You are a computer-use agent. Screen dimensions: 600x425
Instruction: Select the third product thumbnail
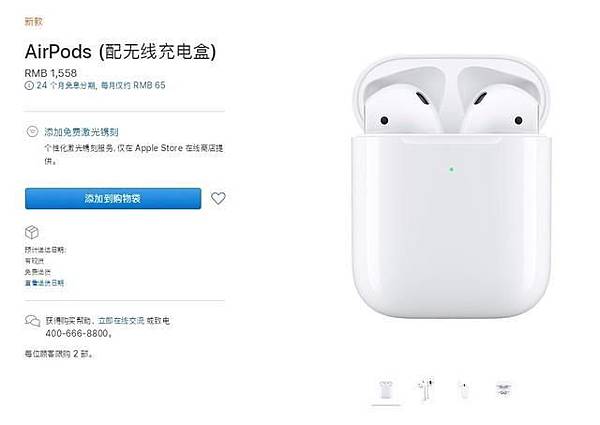click(x=464, y=390)
